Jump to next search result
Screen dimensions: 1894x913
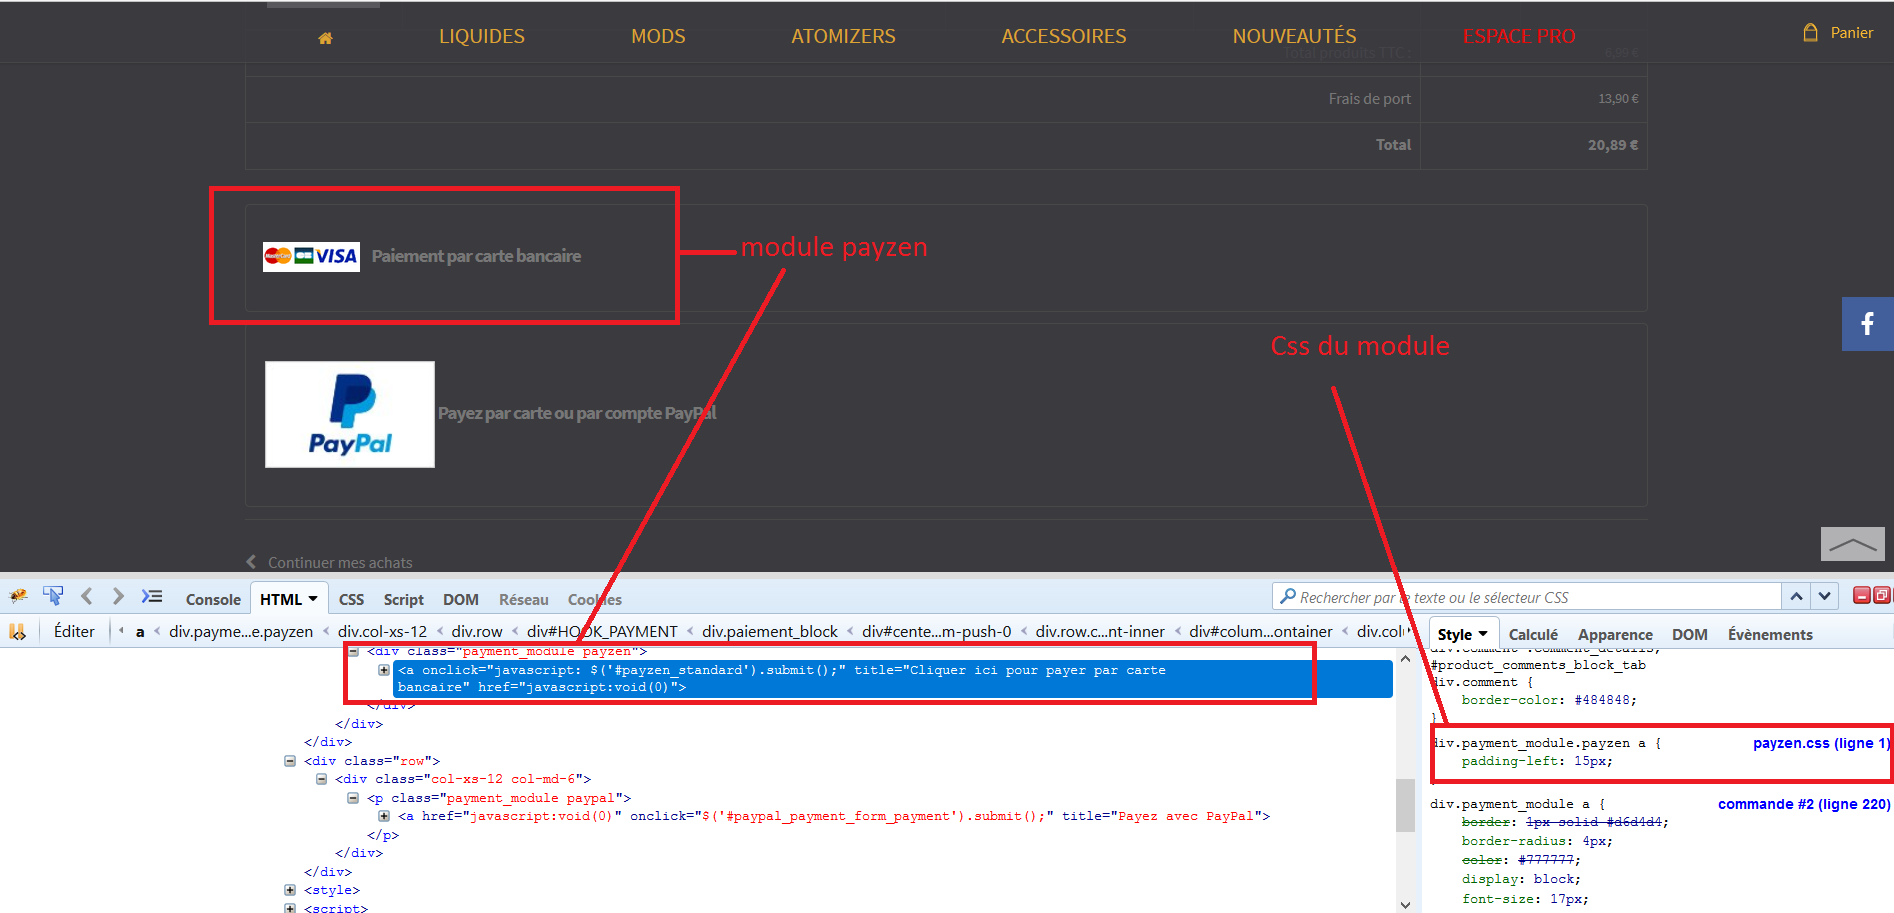[1825, 597]
